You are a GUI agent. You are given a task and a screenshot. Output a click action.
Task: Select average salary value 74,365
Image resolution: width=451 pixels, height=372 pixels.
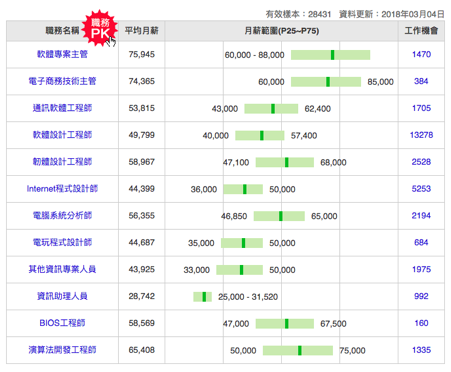click(142, 81)
